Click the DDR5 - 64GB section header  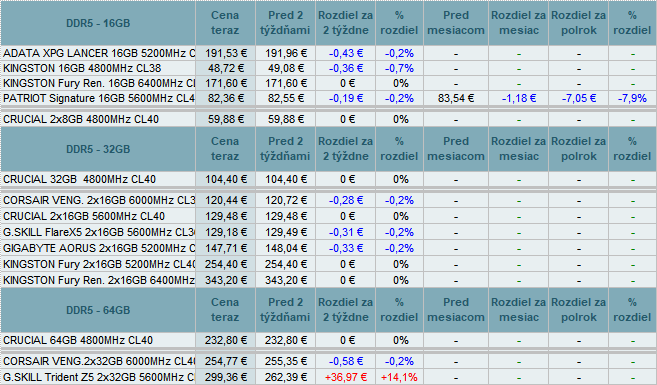[98, 310]
